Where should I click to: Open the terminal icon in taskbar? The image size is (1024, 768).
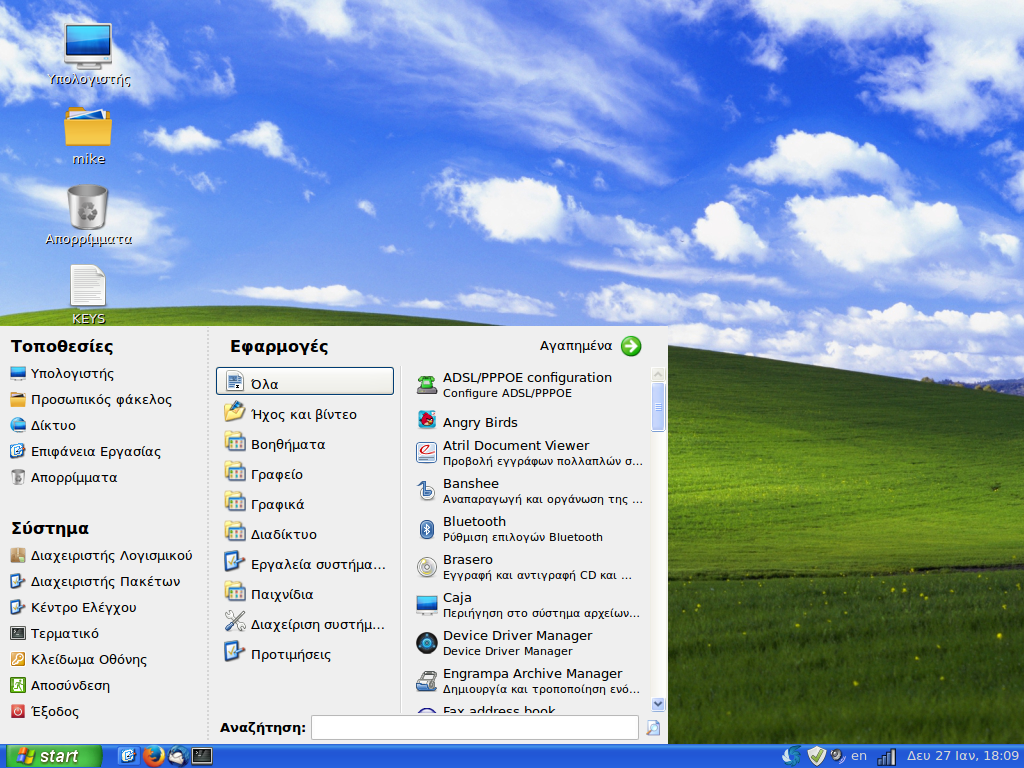(x=202, y=756)
